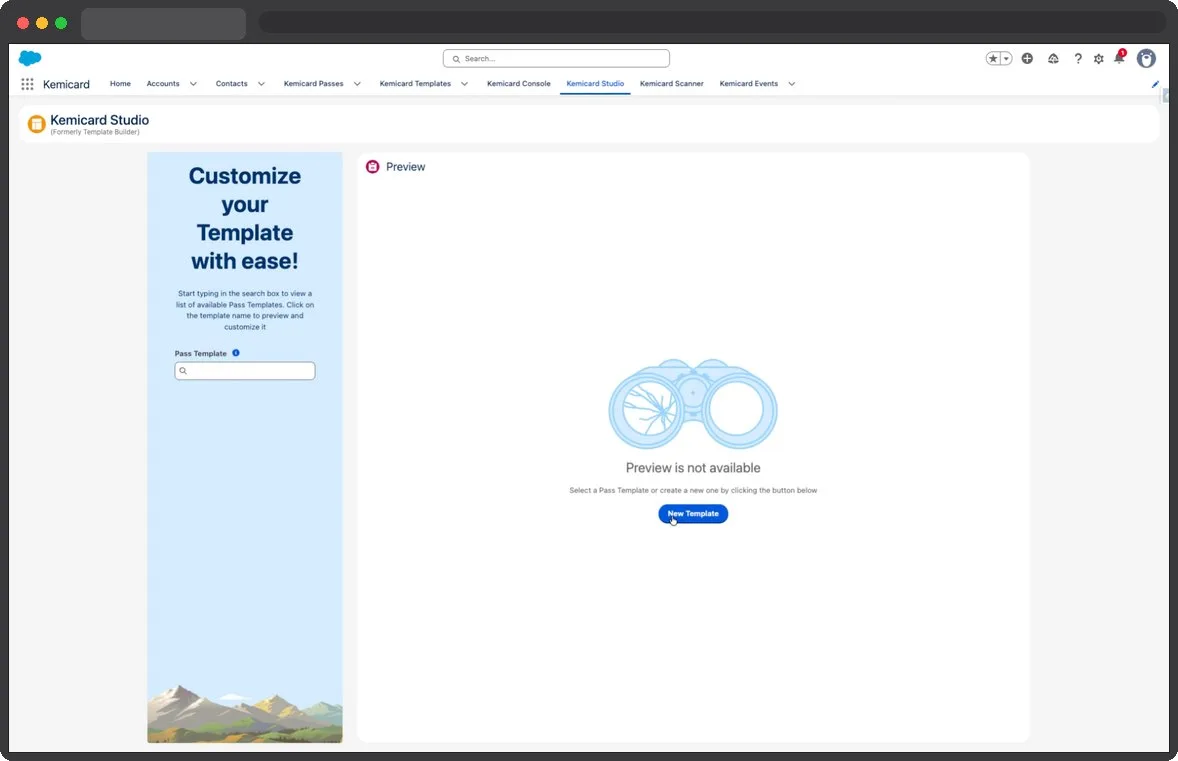Open the Help question mark icon
This screenshot has width=1178, height=761.
1078,59
